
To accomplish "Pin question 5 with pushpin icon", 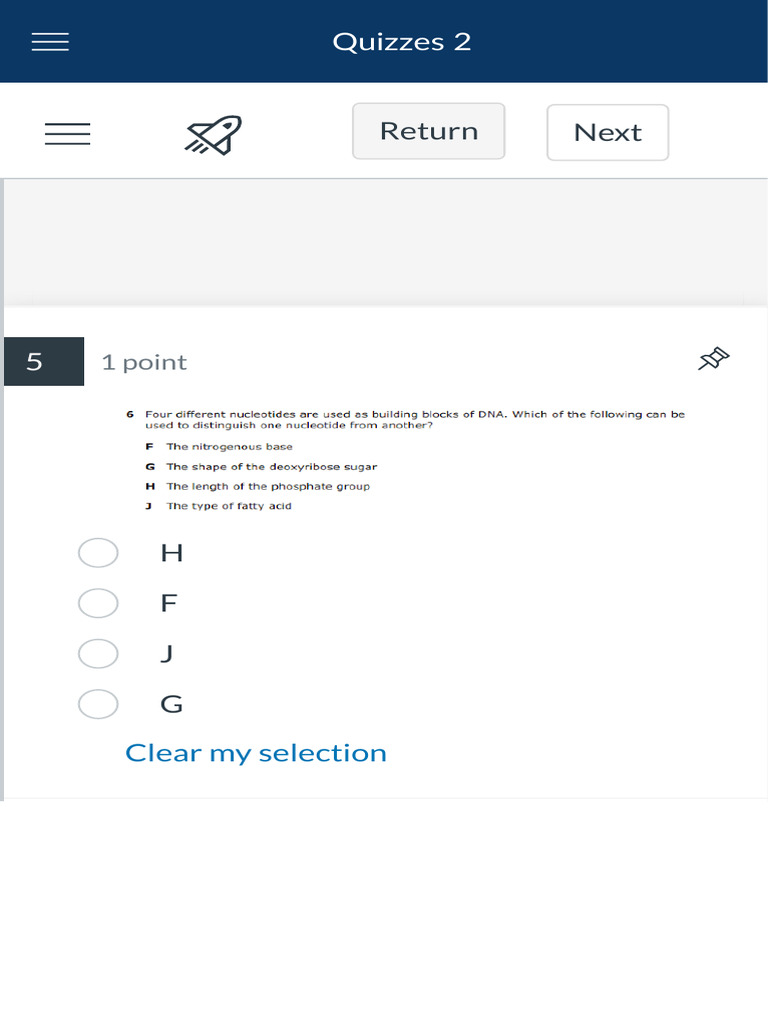I will (713, 360).
